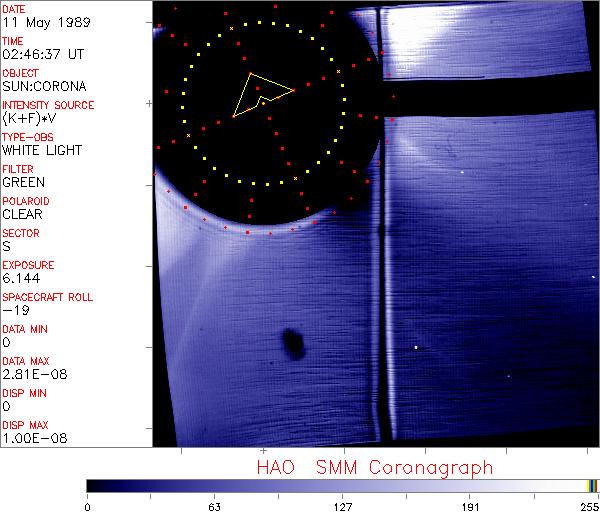This screenshot has height=512, width=600.
Task: Click the color bar at value 127
Action: tap(342, 485)
